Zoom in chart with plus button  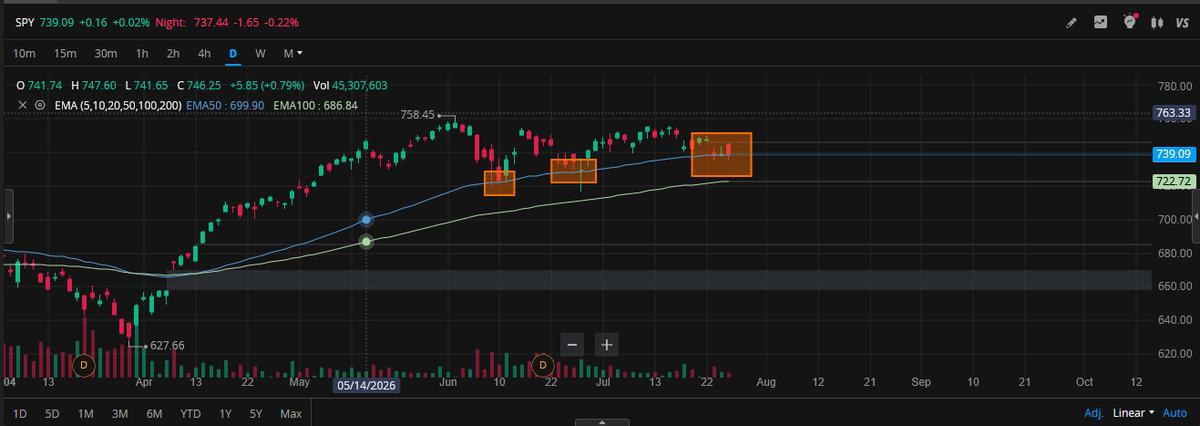tap(606, 344)
